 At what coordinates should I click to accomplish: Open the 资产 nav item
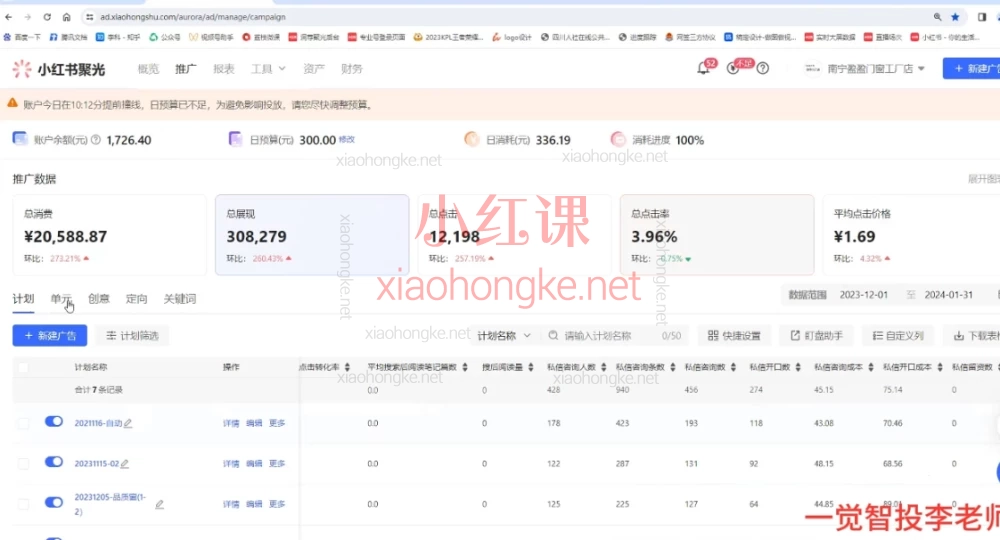(313, 69)
